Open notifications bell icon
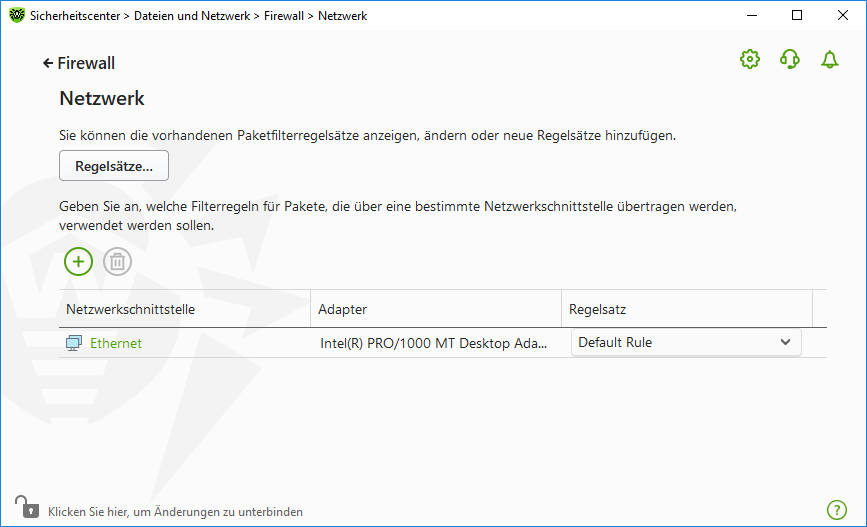 click(x=829, y=60)
